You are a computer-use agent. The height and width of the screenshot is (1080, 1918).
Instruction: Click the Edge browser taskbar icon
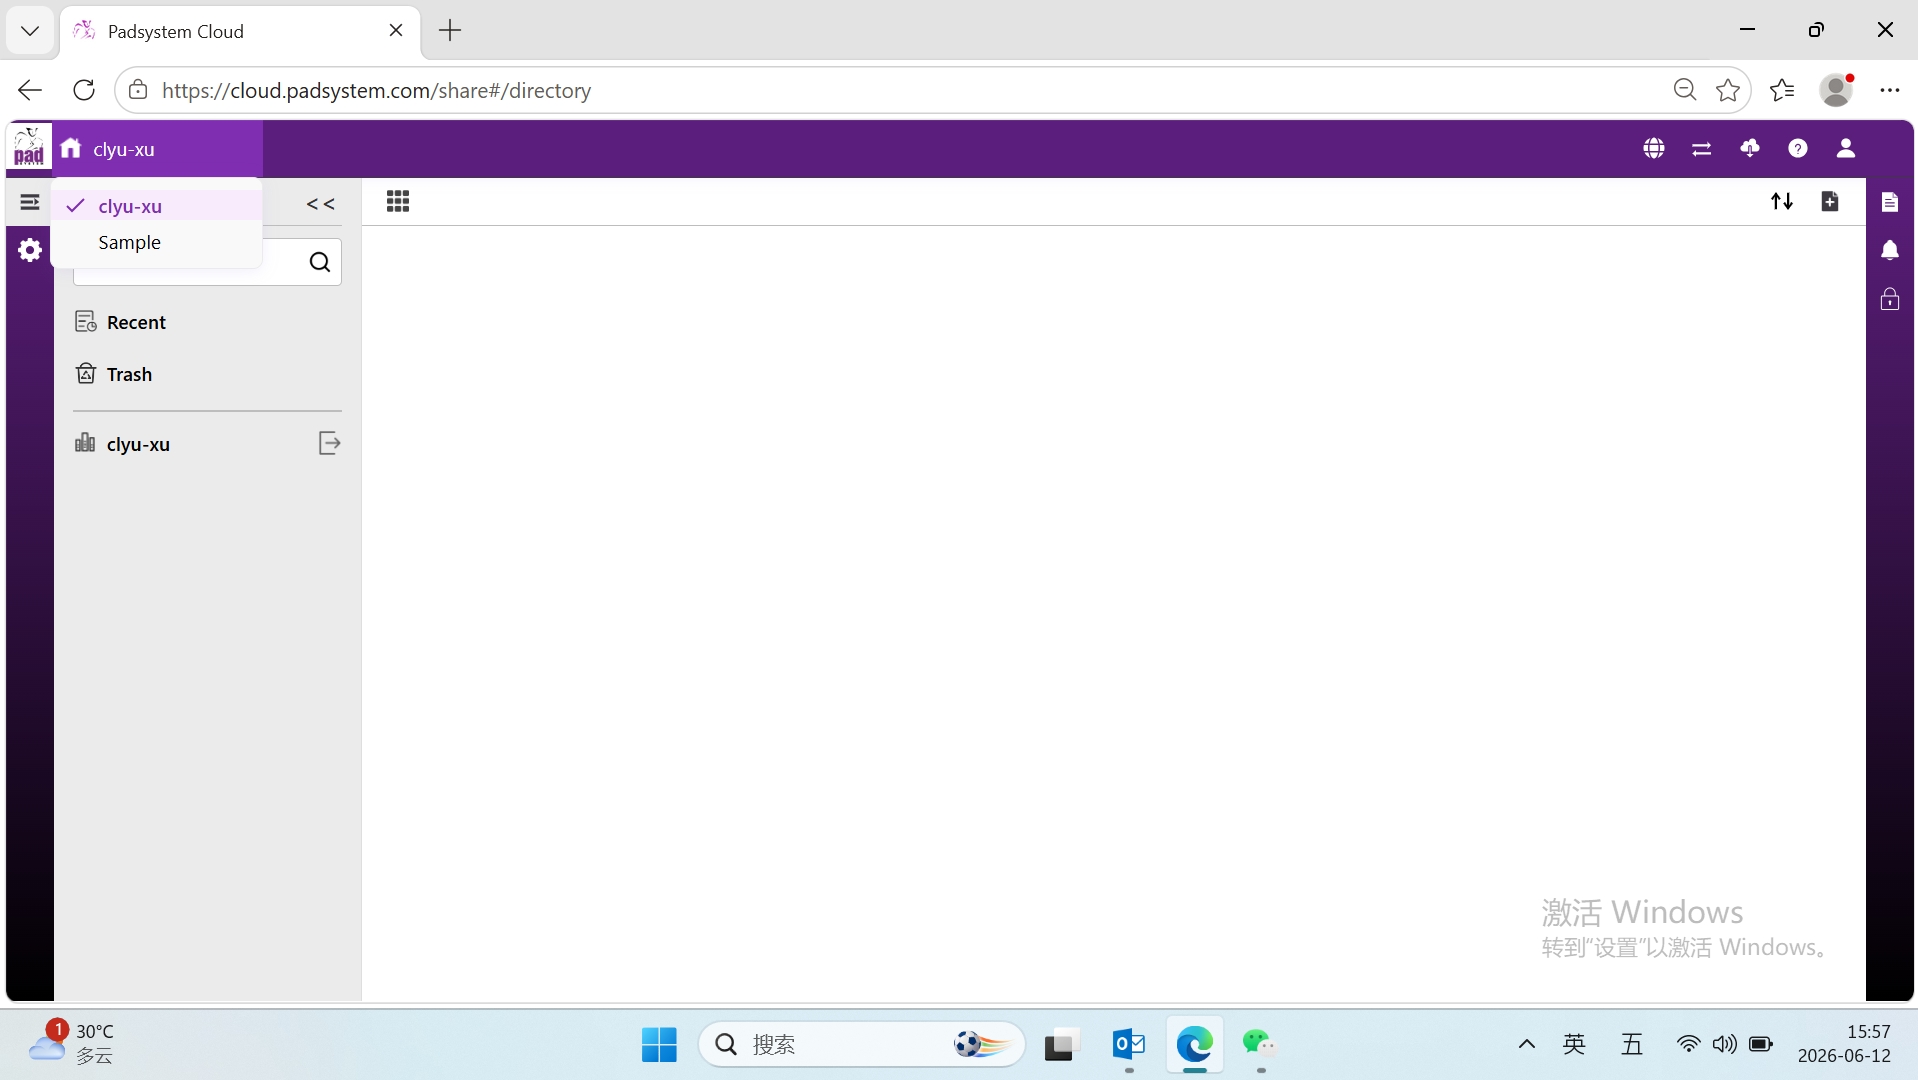[x=1194, y=1045]
